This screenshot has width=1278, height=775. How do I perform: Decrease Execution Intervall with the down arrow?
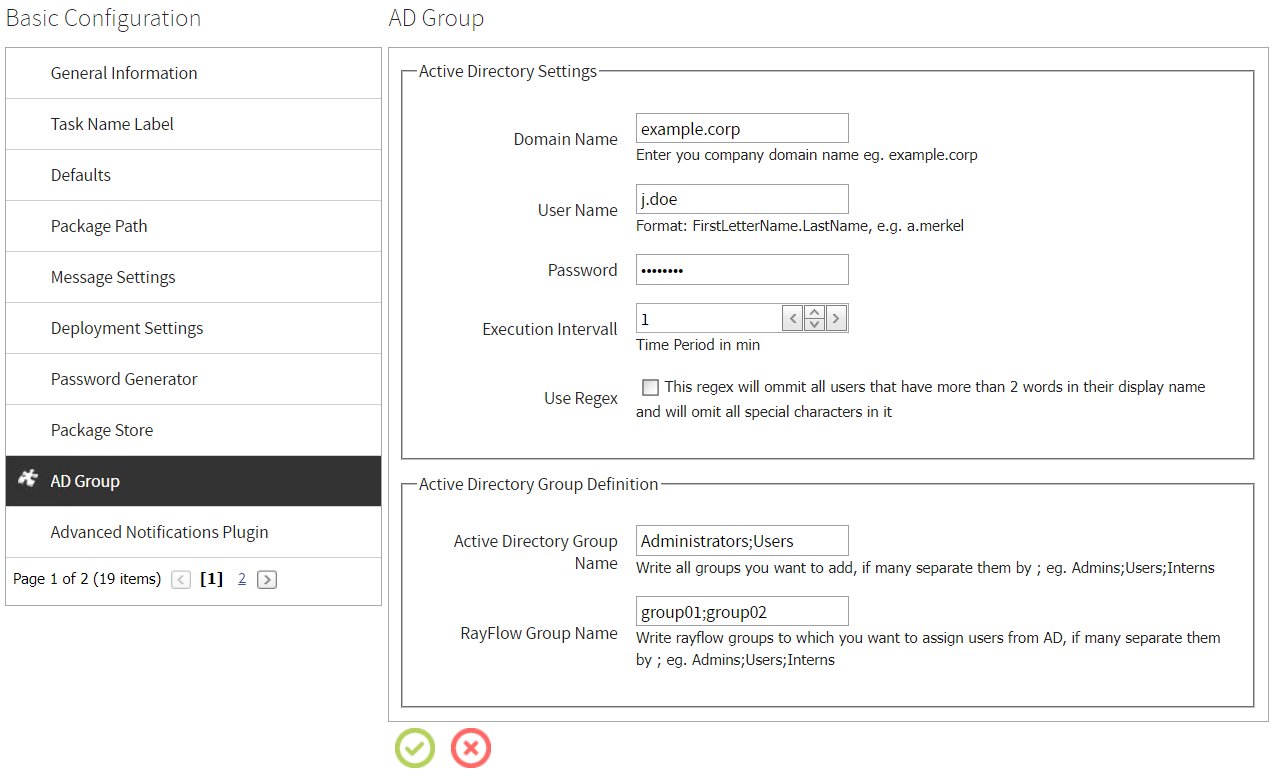(814, 325)
